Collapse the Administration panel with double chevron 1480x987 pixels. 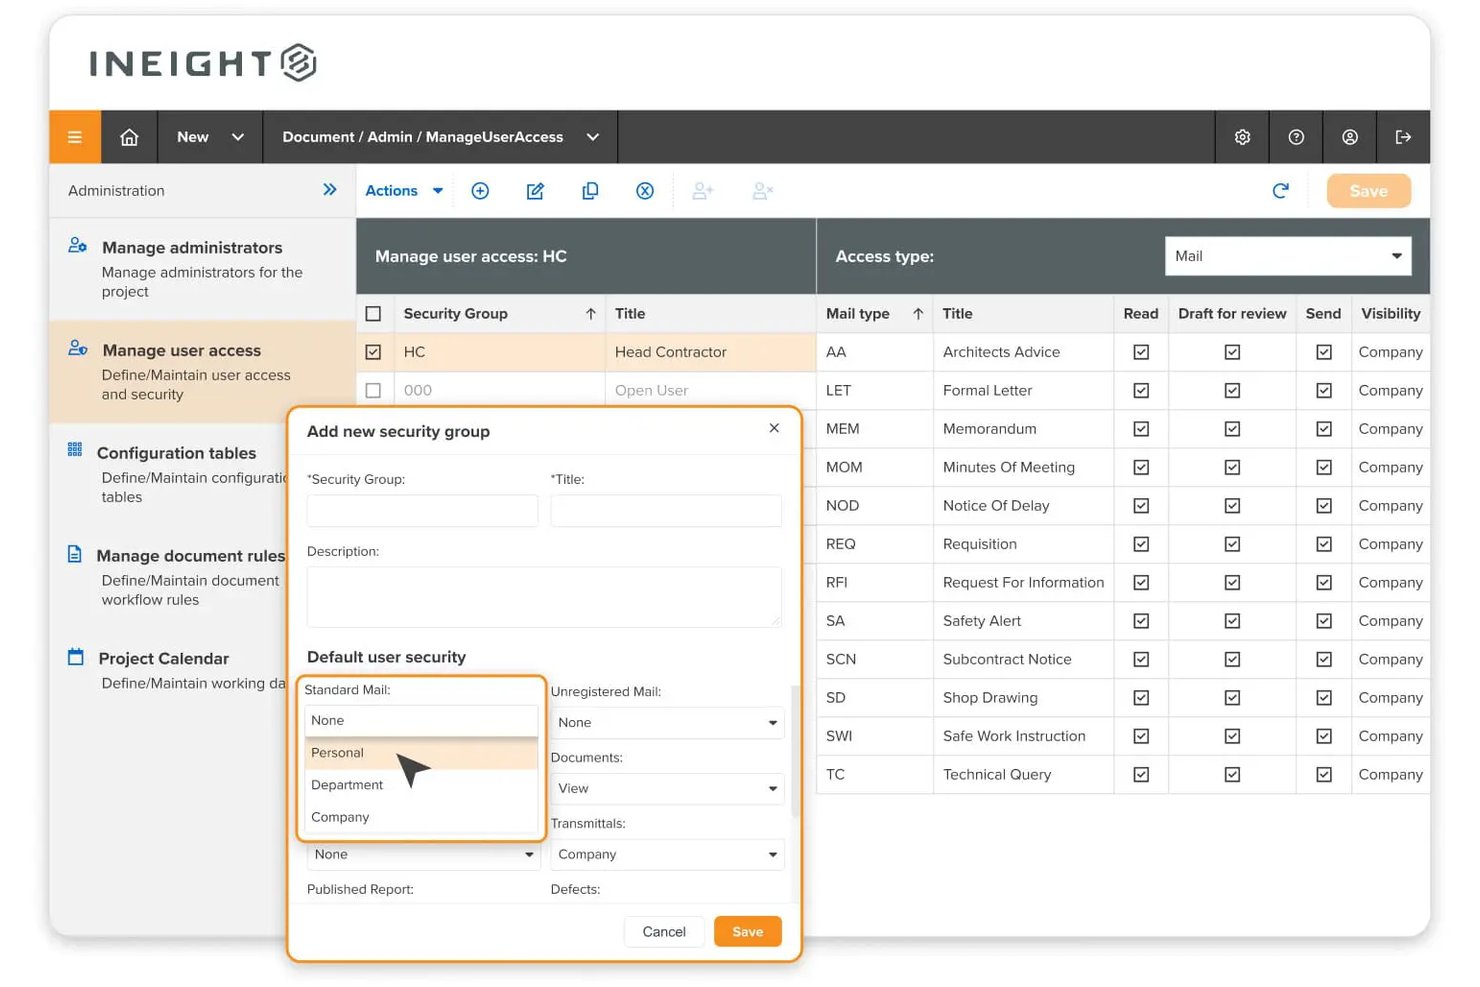330,190
